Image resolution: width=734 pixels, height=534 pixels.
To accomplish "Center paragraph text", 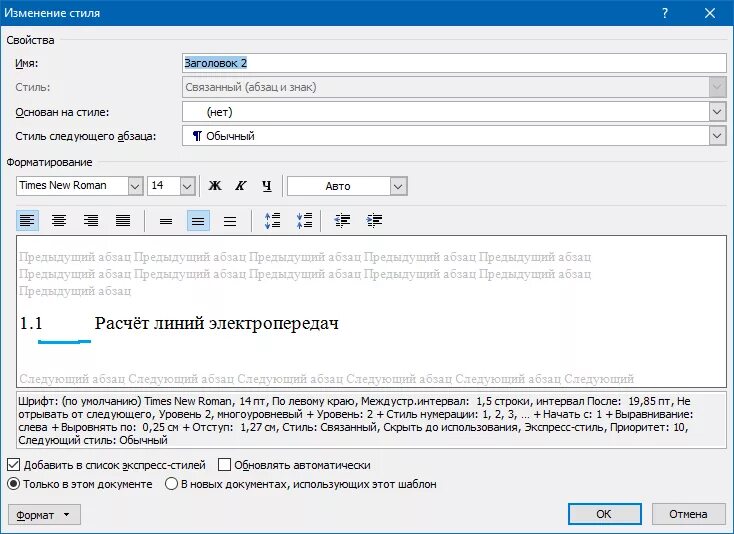I will (59, 220).
